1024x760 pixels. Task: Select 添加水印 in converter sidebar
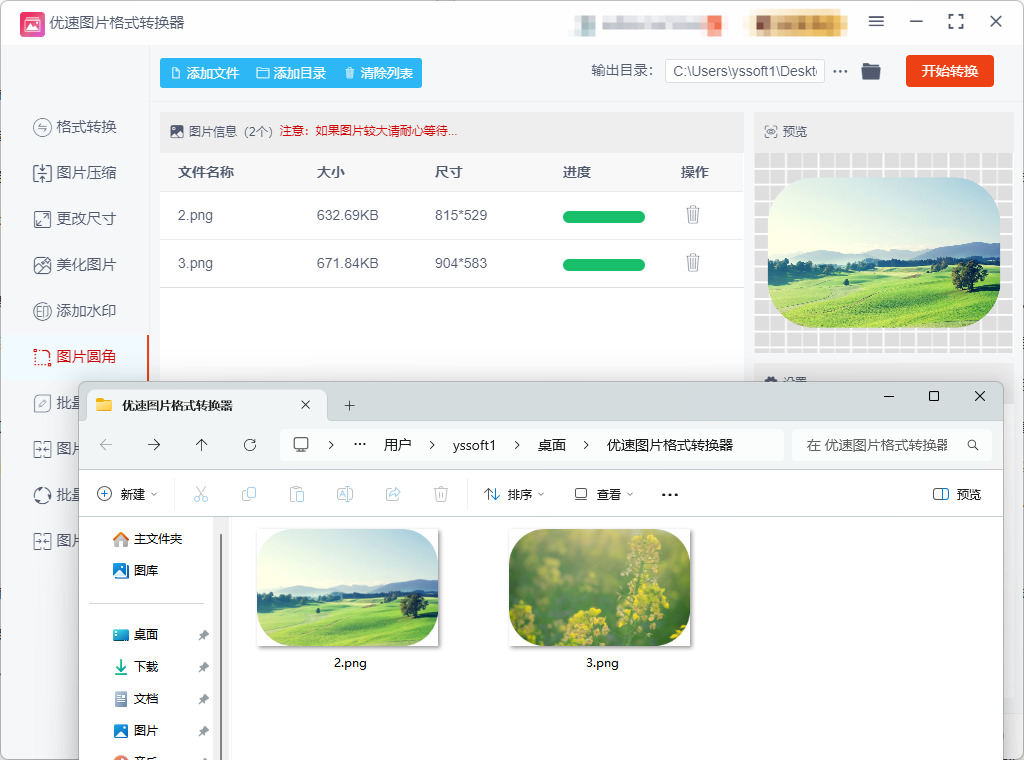click(x=75, y=311)
